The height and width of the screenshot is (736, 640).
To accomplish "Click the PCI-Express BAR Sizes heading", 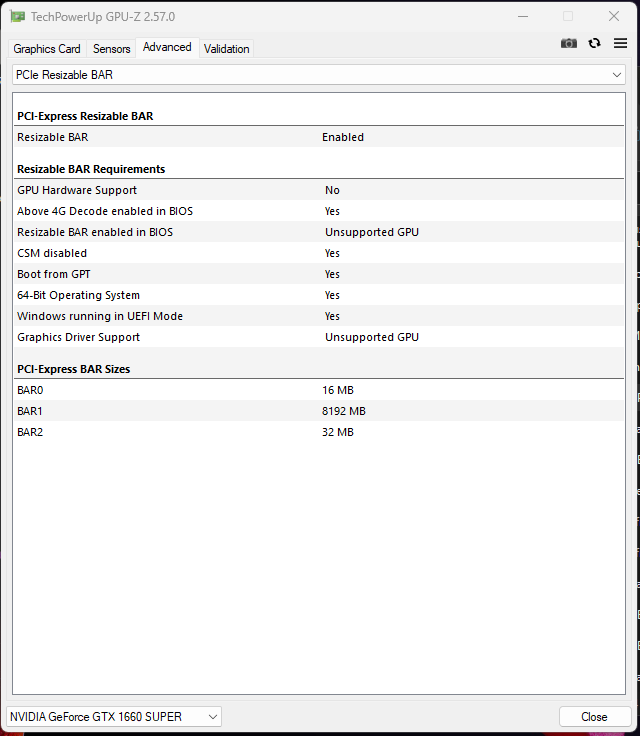I will tap(74, 369).
